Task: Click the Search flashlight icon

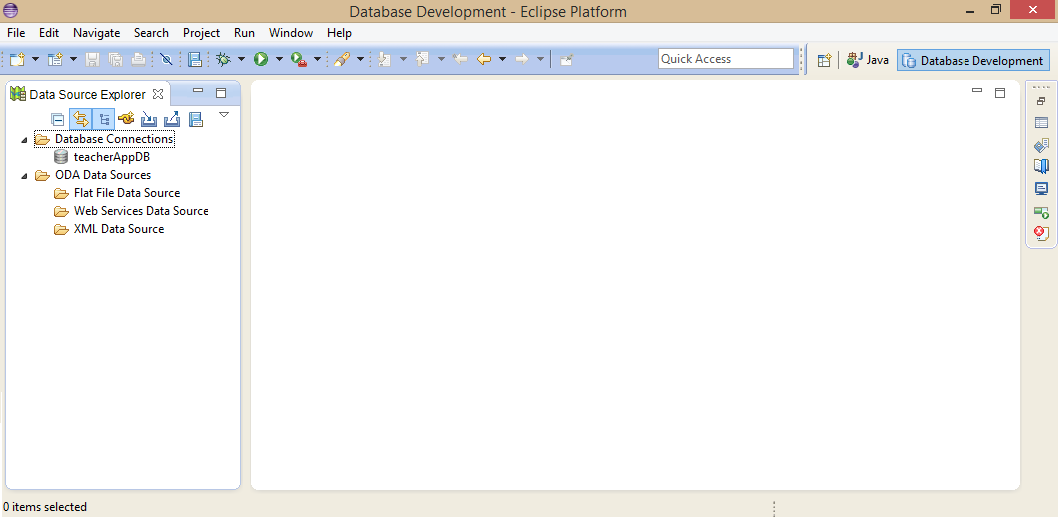Action: coord(341,59)
